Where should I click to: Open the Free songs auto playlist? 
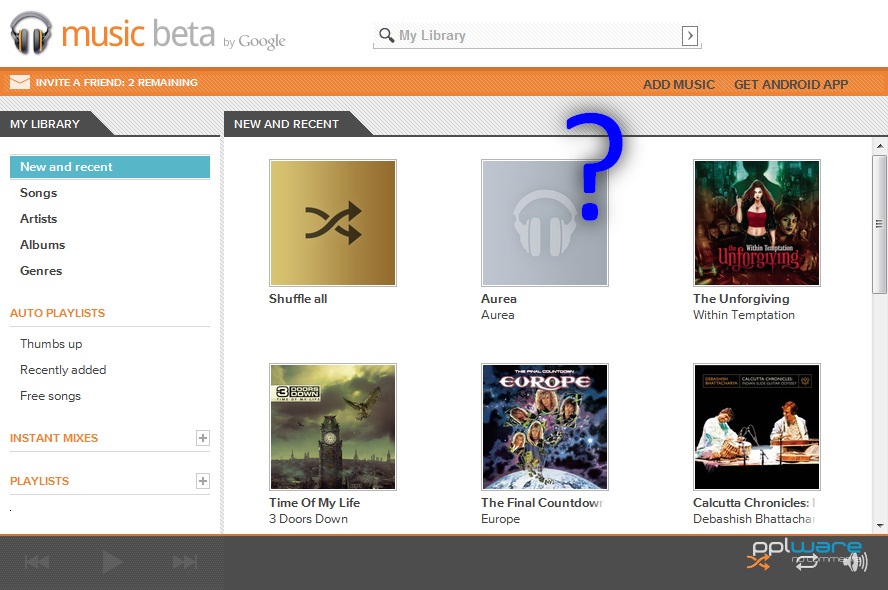tap(50, 396)
